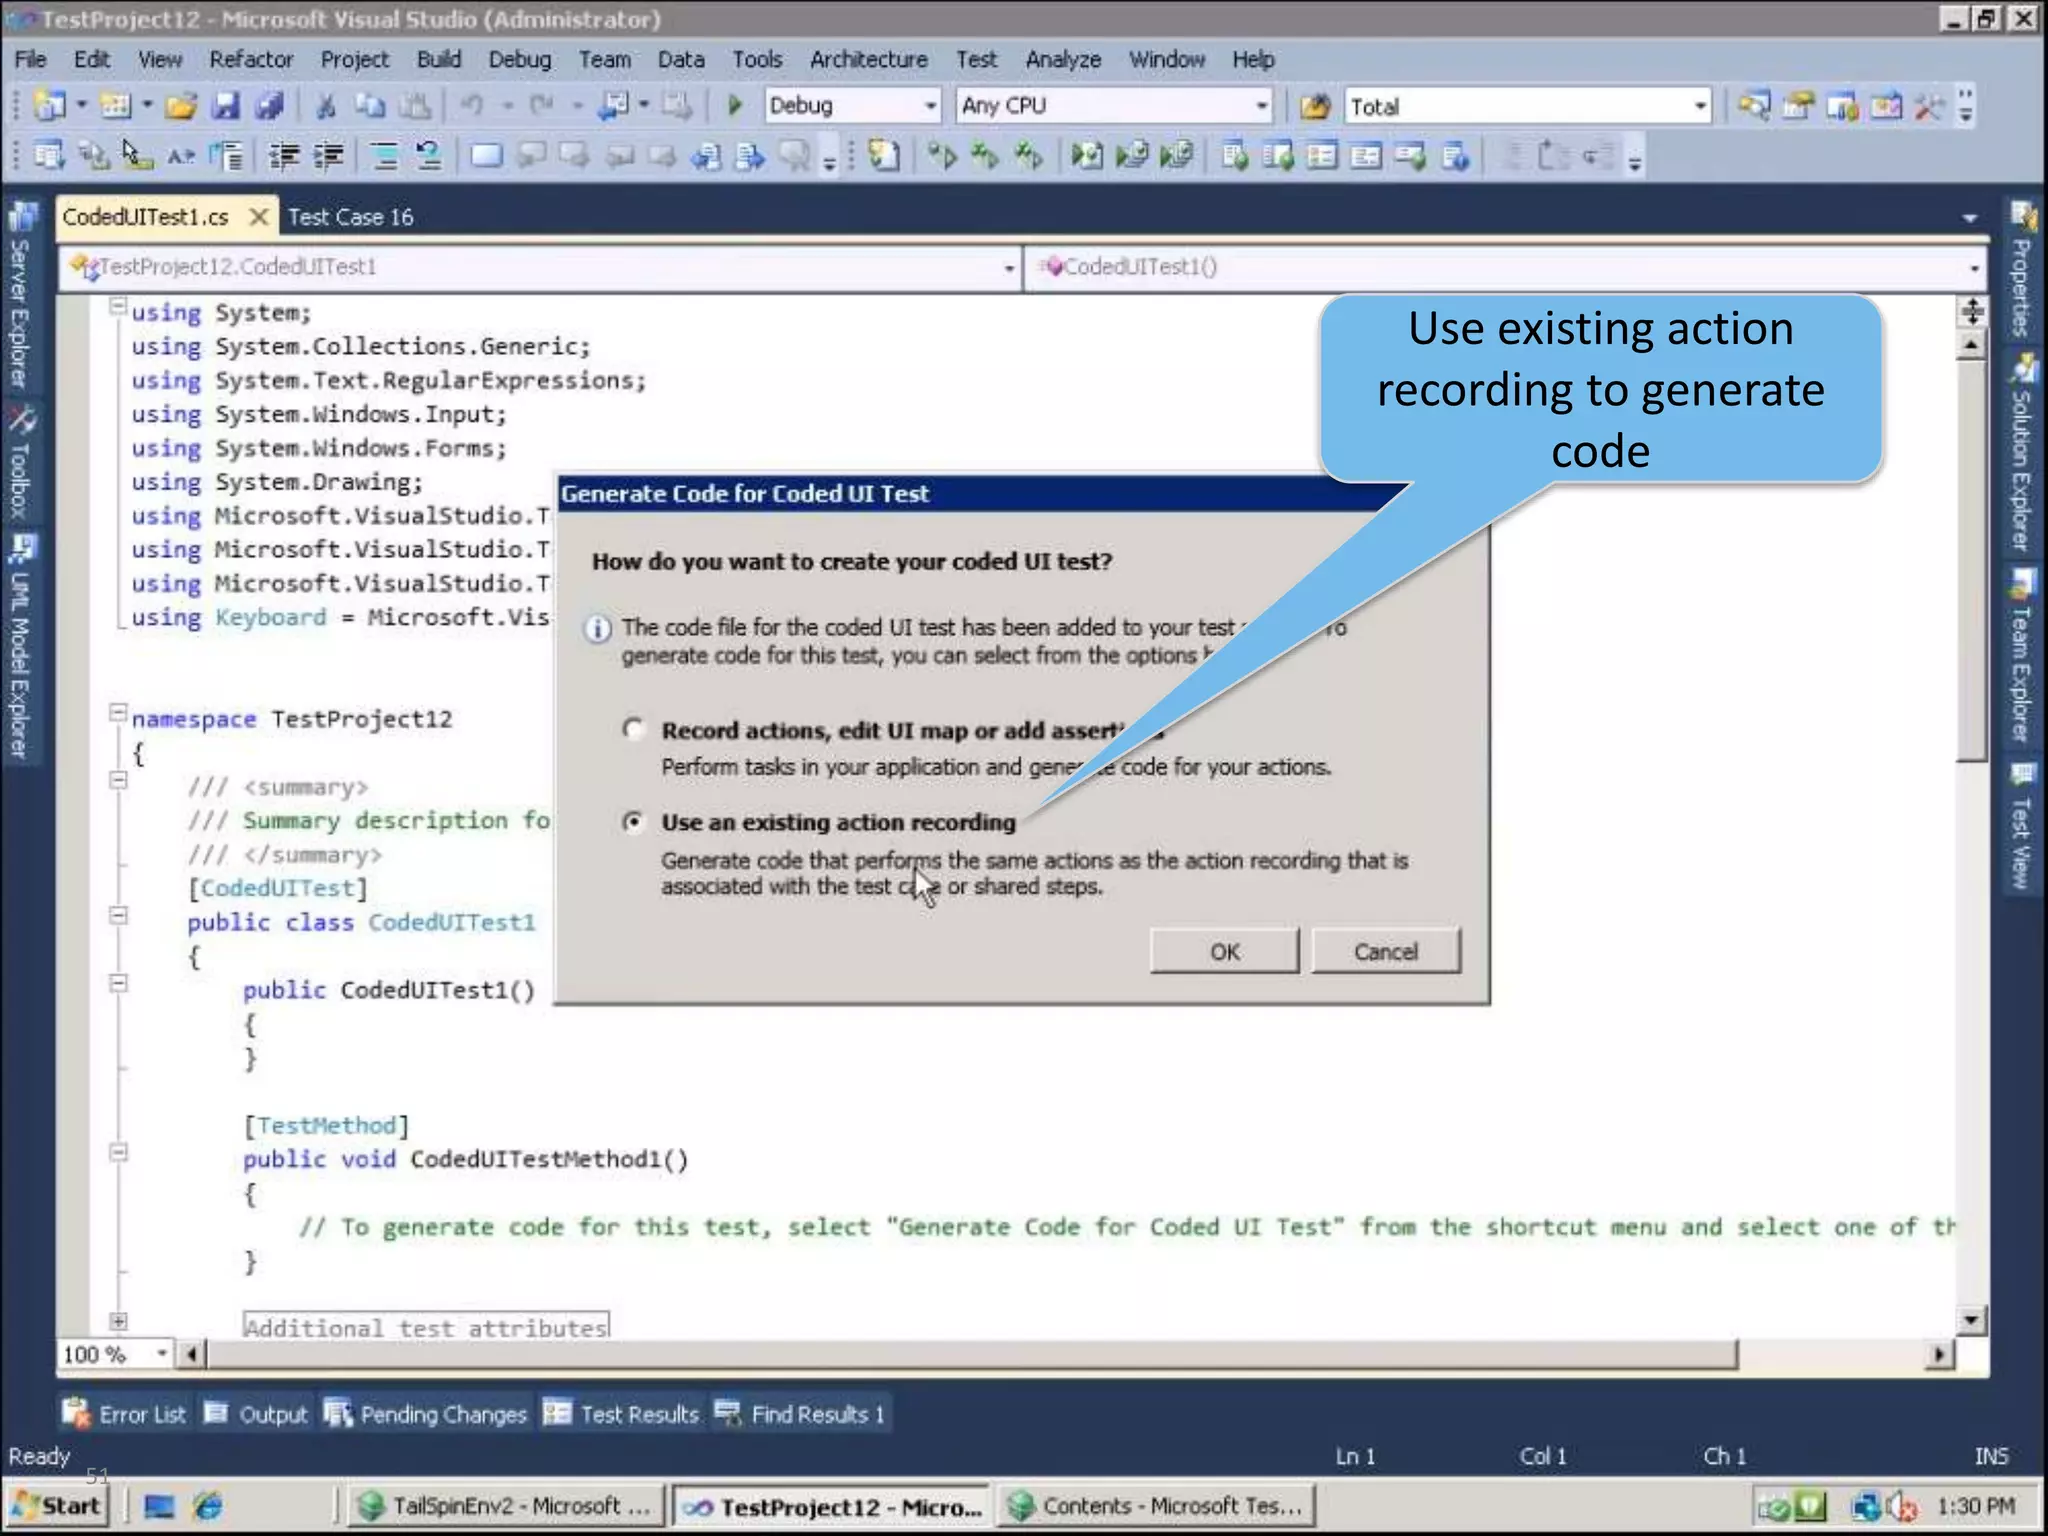Click OK in Generate Code dialog

[1224, 951]
